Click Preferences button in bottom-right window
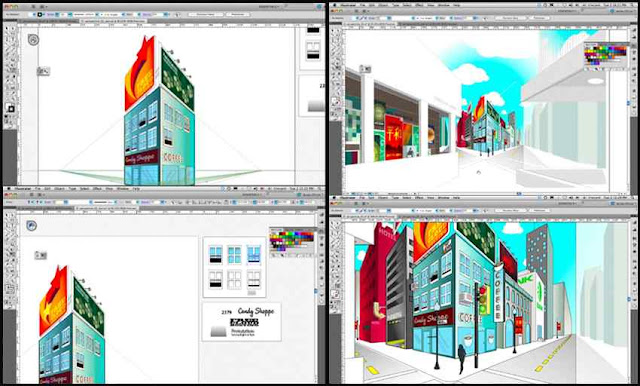Image resolution: width=640 pixels, height=386 pixels. click(539, 211)
